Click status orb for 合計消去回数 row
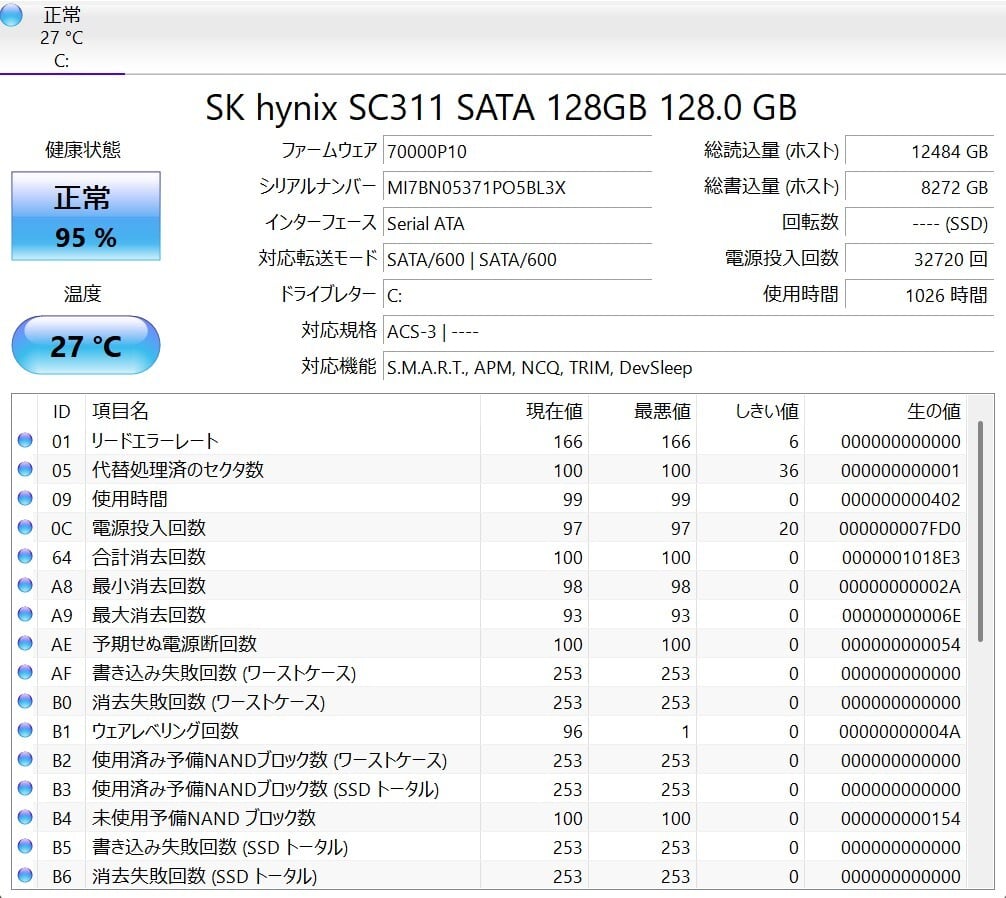The height and width of the screenshot is (898, 1006). [25, 557]
